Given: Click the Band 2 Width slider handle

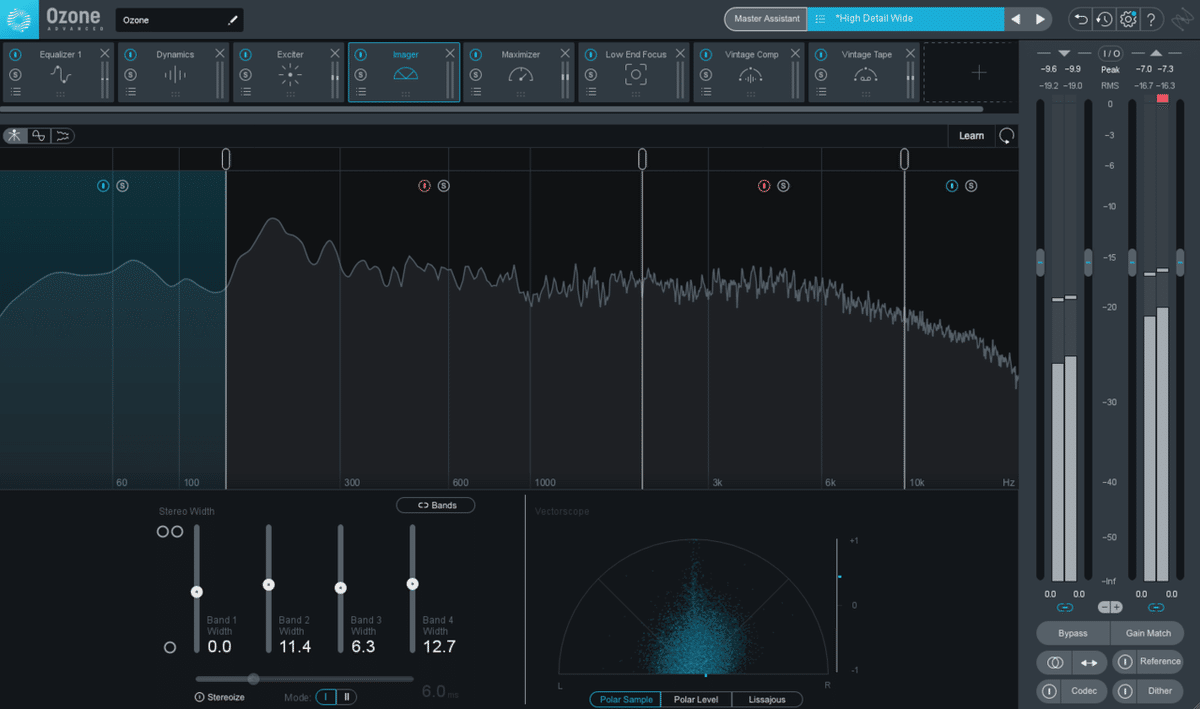Looking at the screenshot, I should pos(268,584).
